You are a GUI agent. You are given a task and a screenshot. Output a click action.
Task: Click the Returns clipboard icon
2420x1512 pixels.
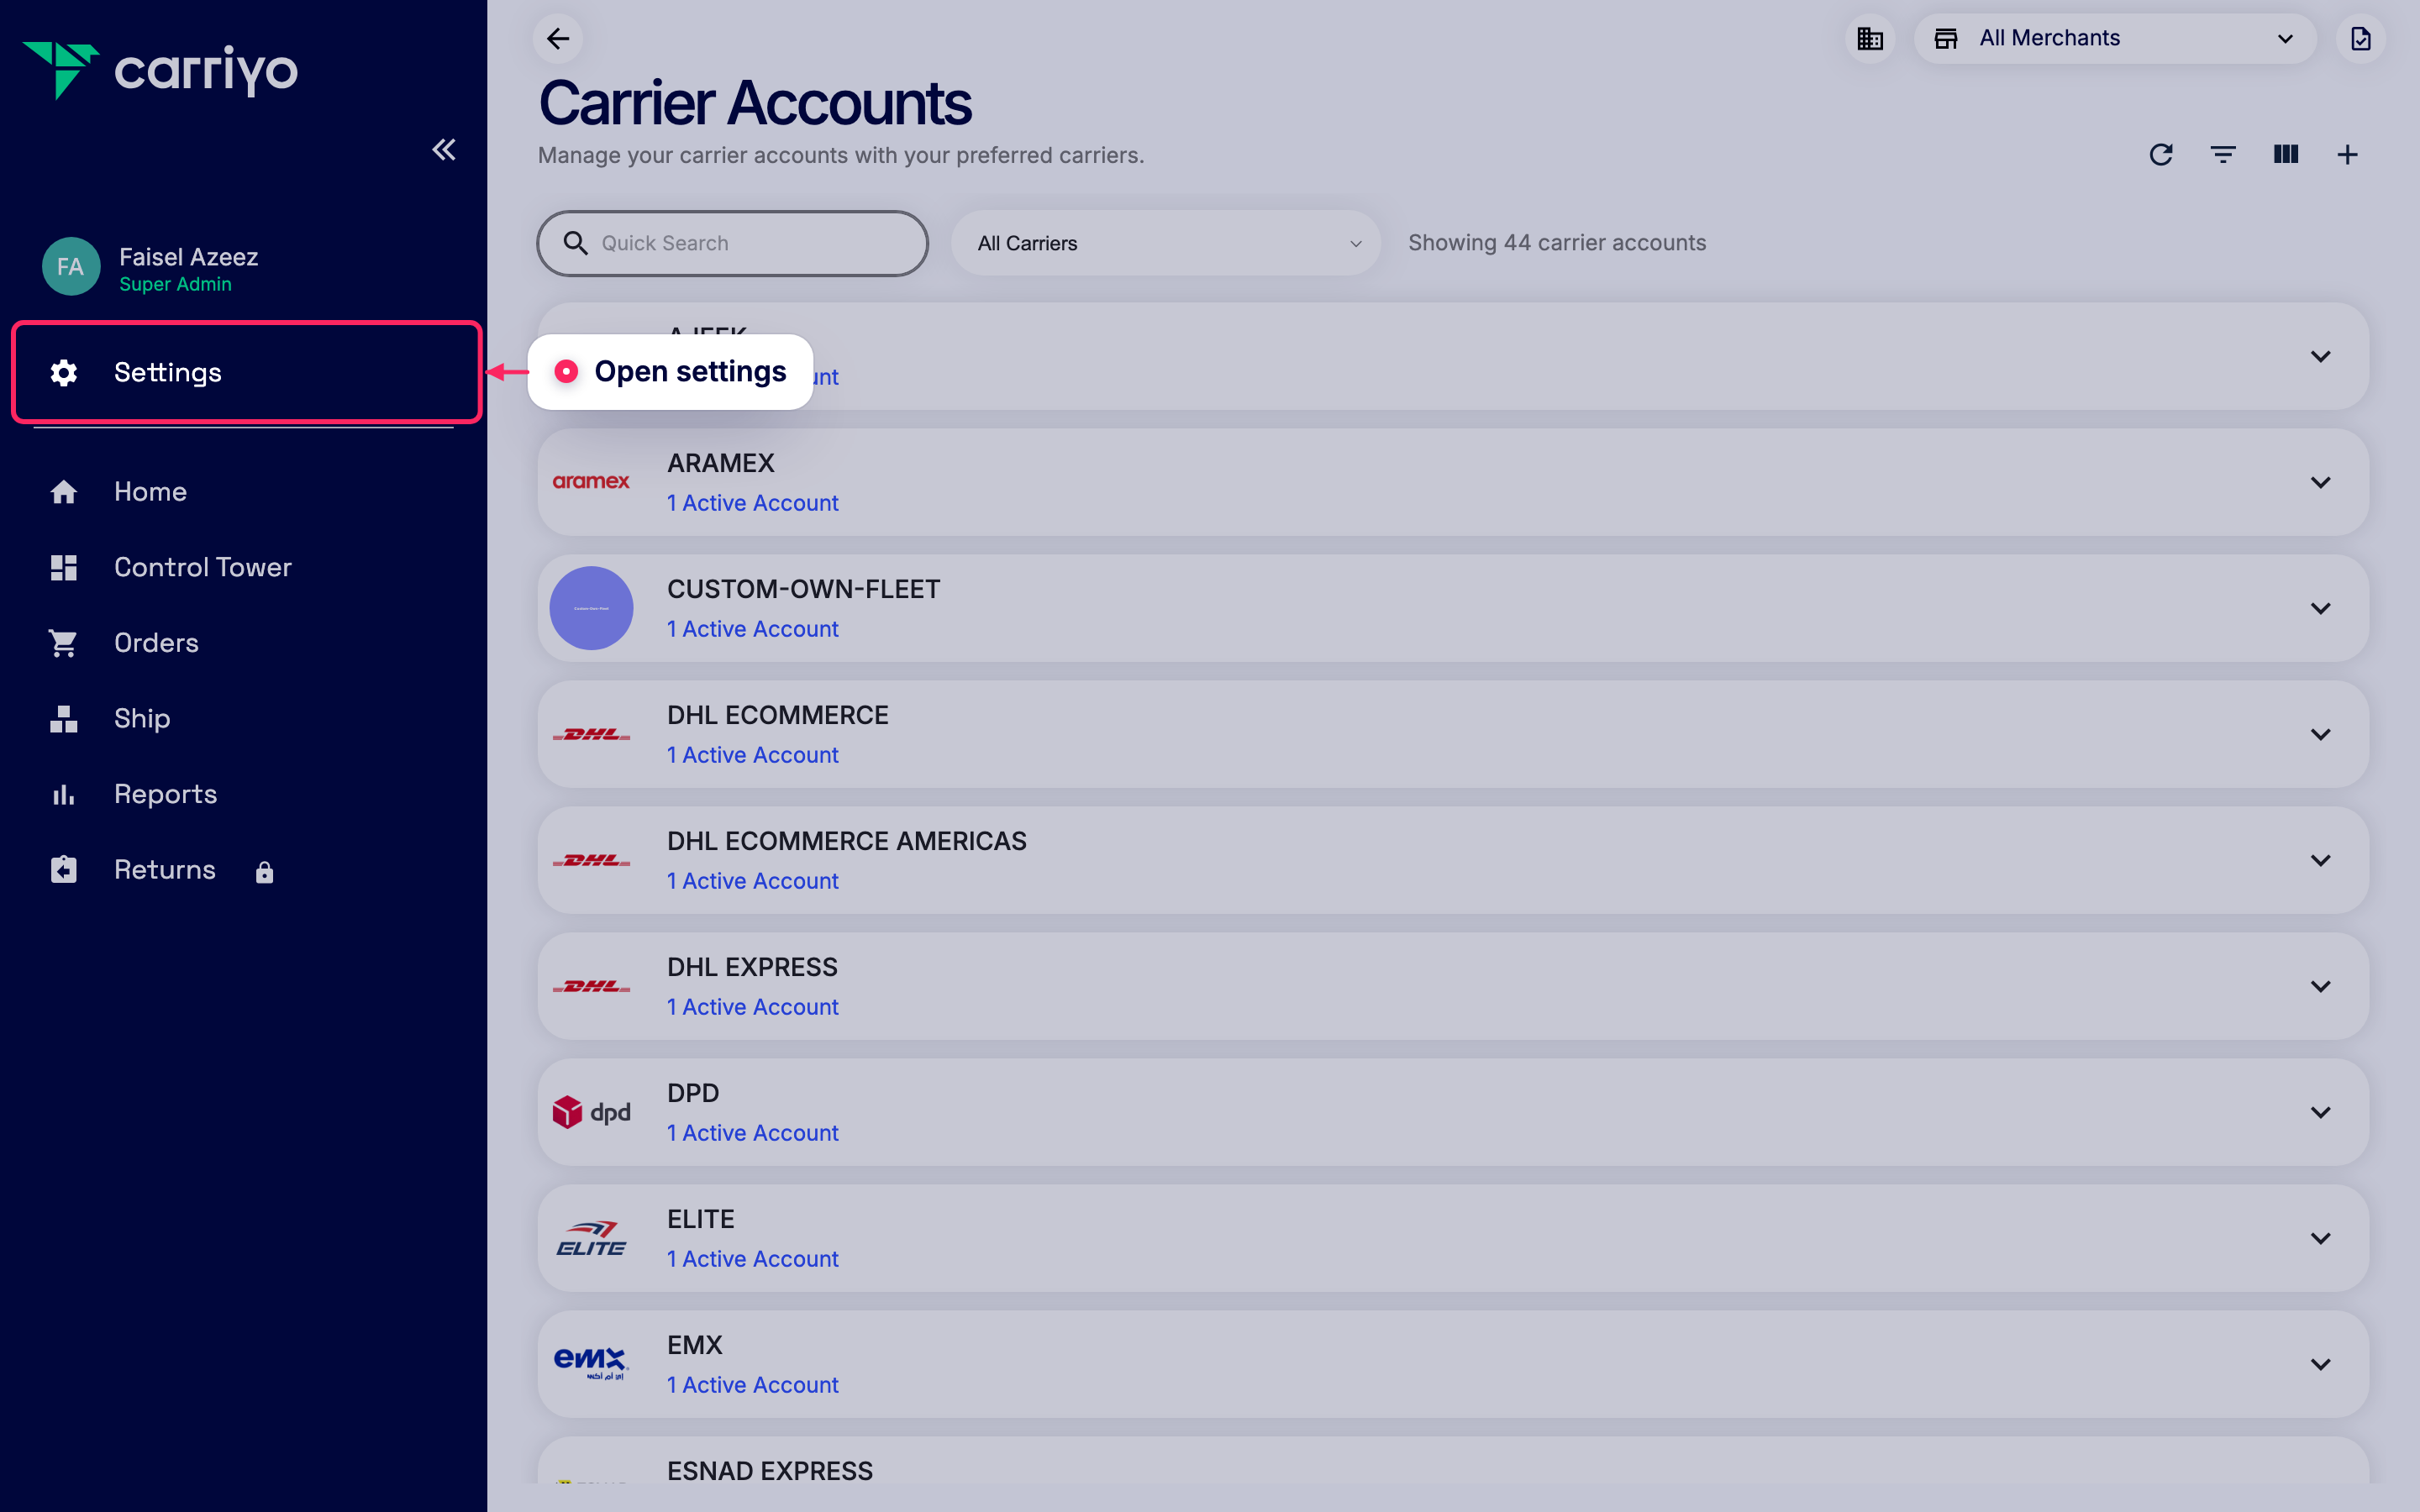click(64, 870)
